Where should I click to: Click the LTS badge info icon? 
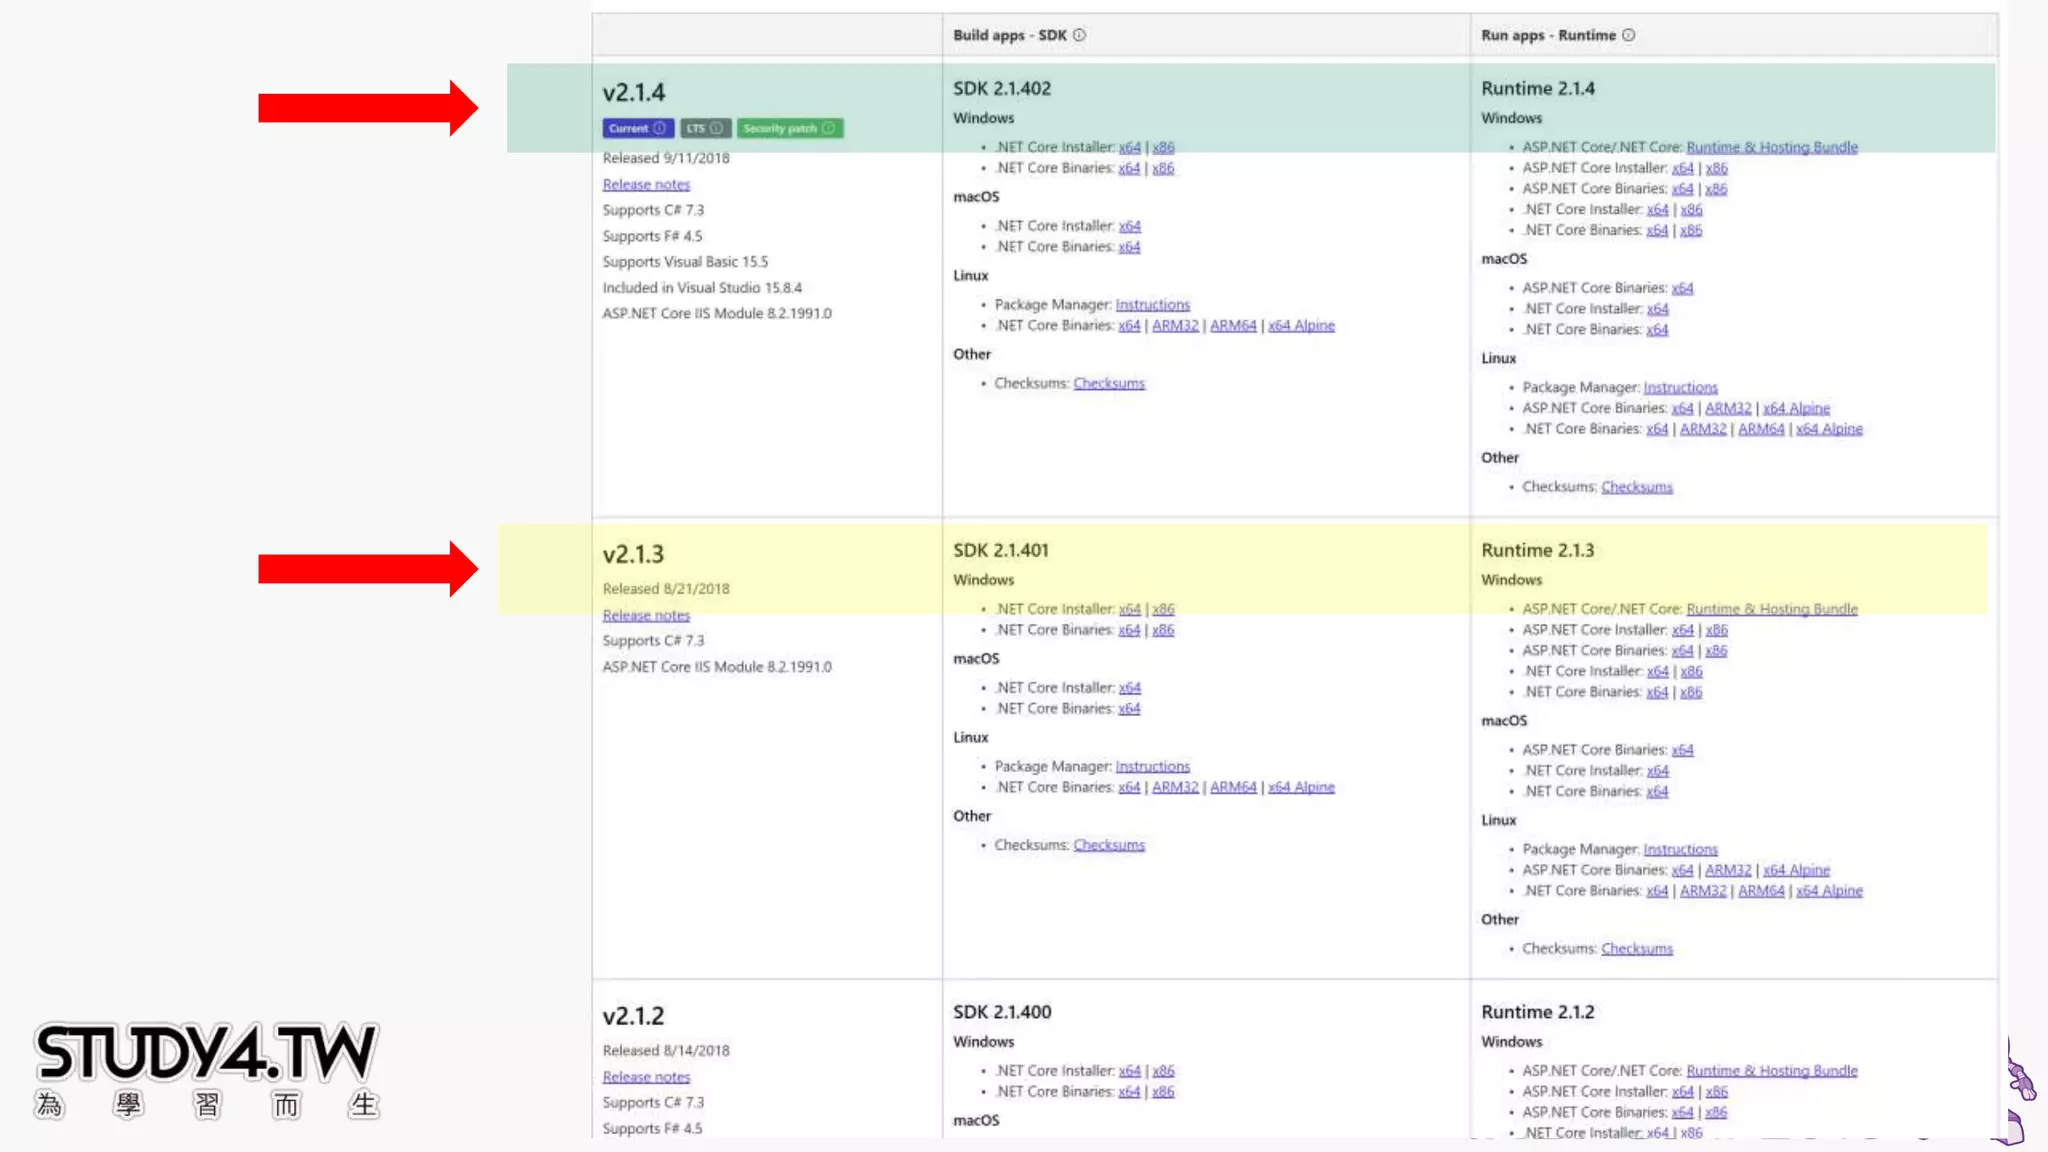coord(716,128)
